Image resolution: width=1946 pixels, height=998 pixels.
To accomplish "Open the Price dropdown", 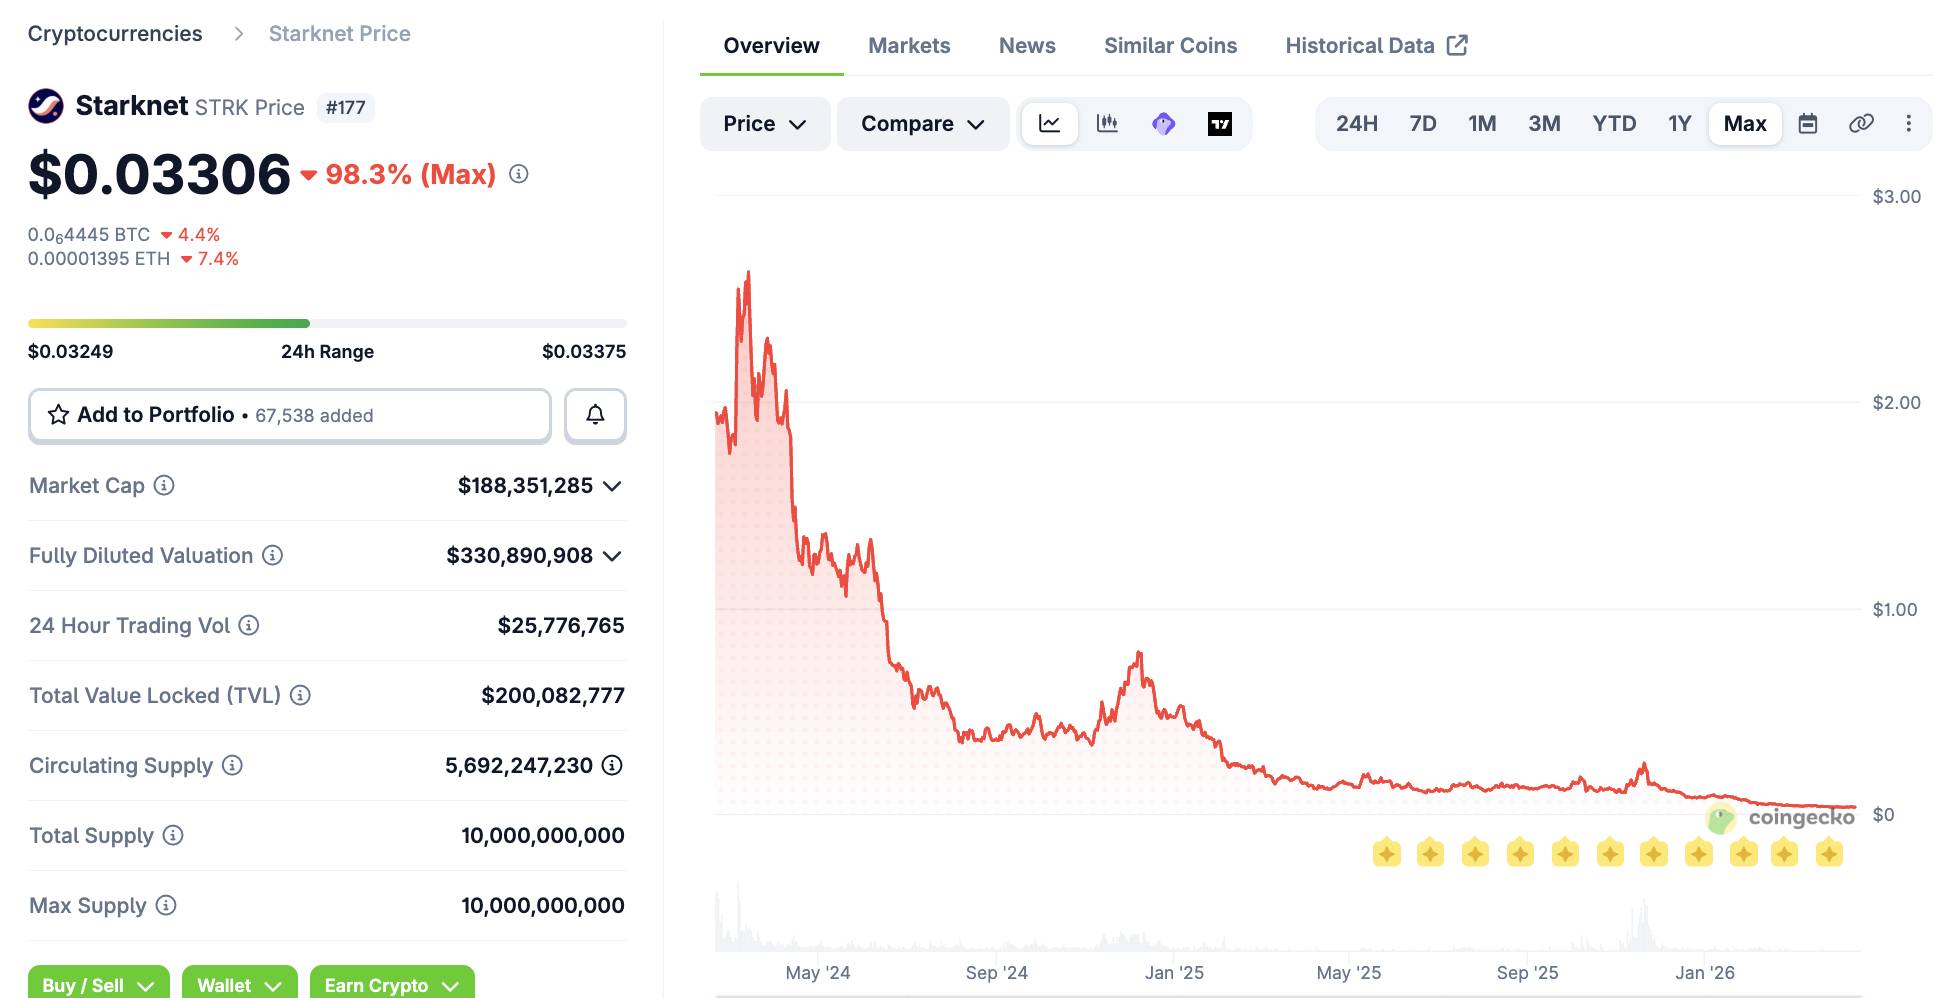I will [764, 124].
